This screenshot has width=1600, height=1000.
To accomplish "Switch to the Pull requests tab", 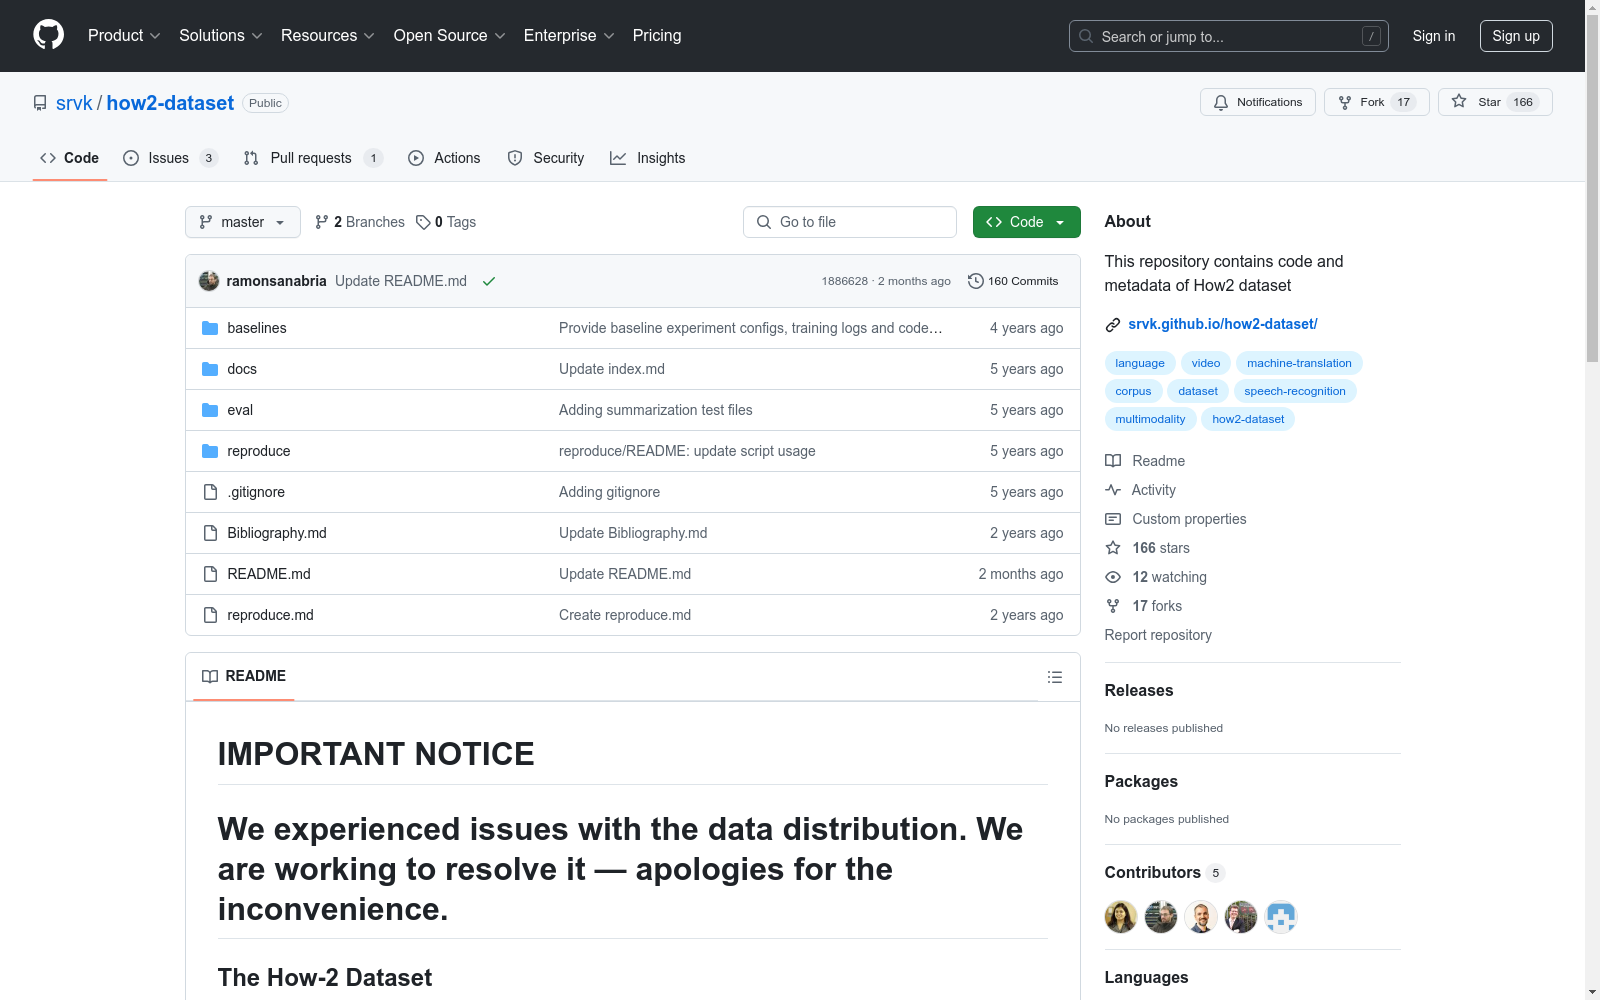I will click(x=313, y=158).
